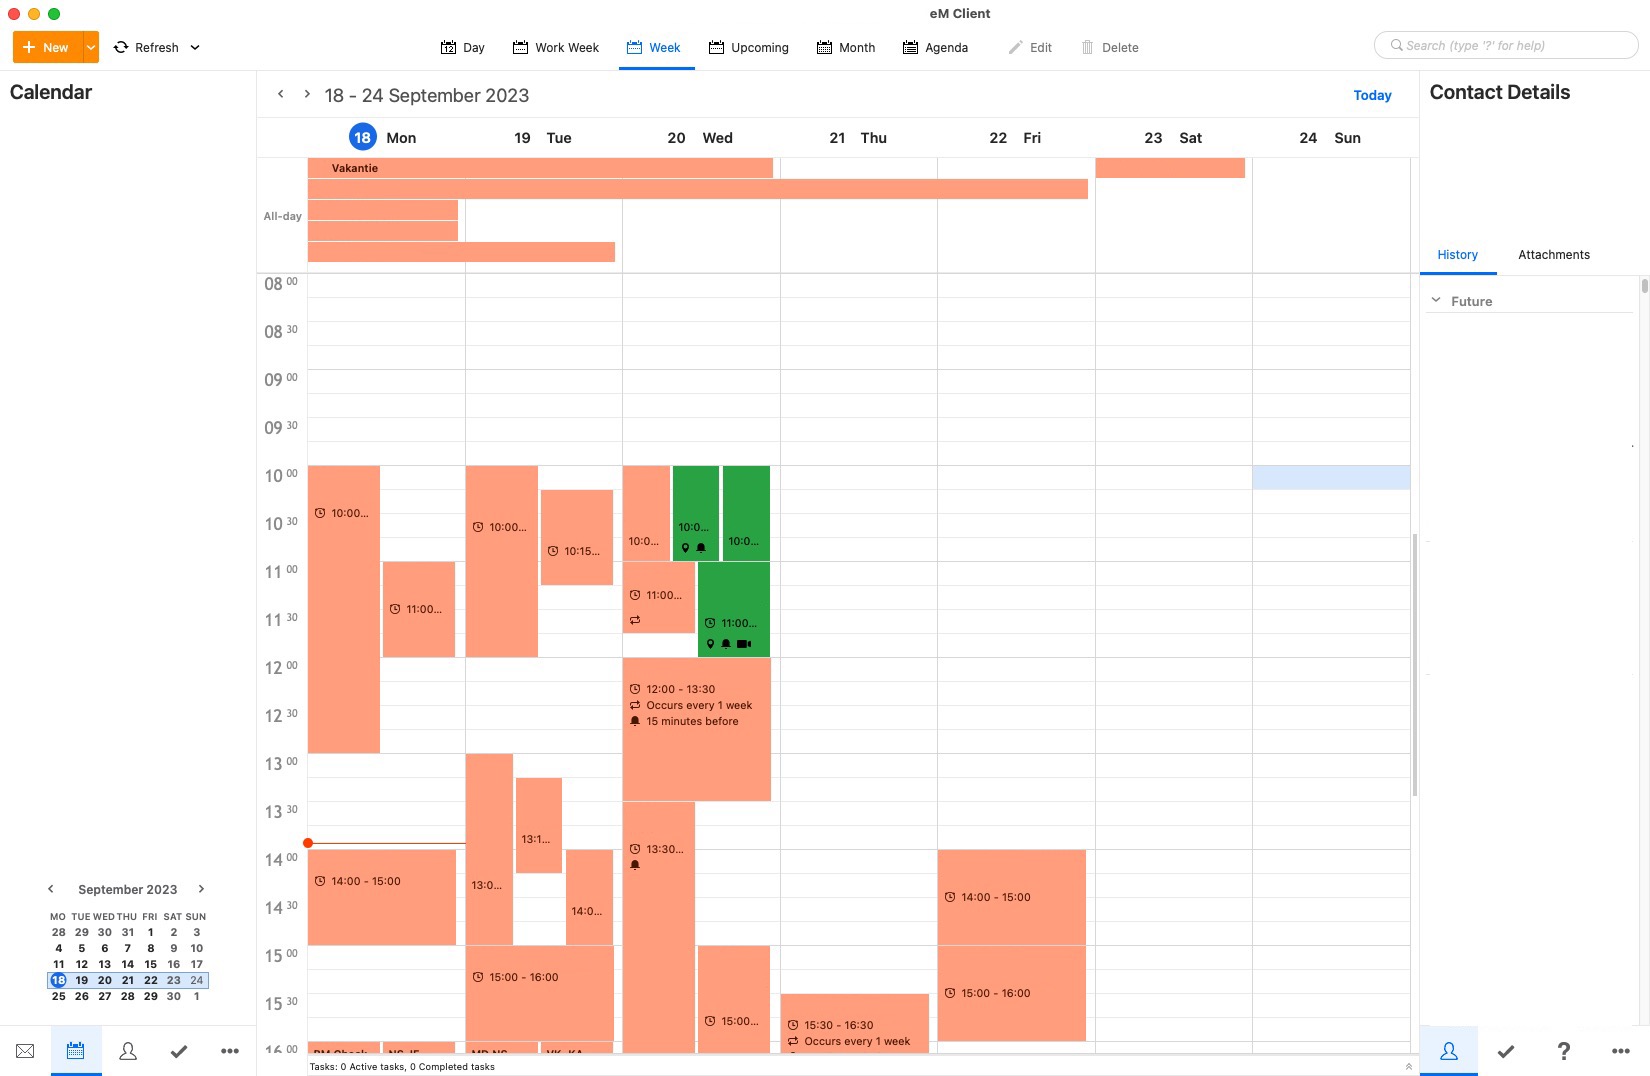Select Friday 14:00 - 15:00 event

pyautogui.click(x=1012, y=897)
